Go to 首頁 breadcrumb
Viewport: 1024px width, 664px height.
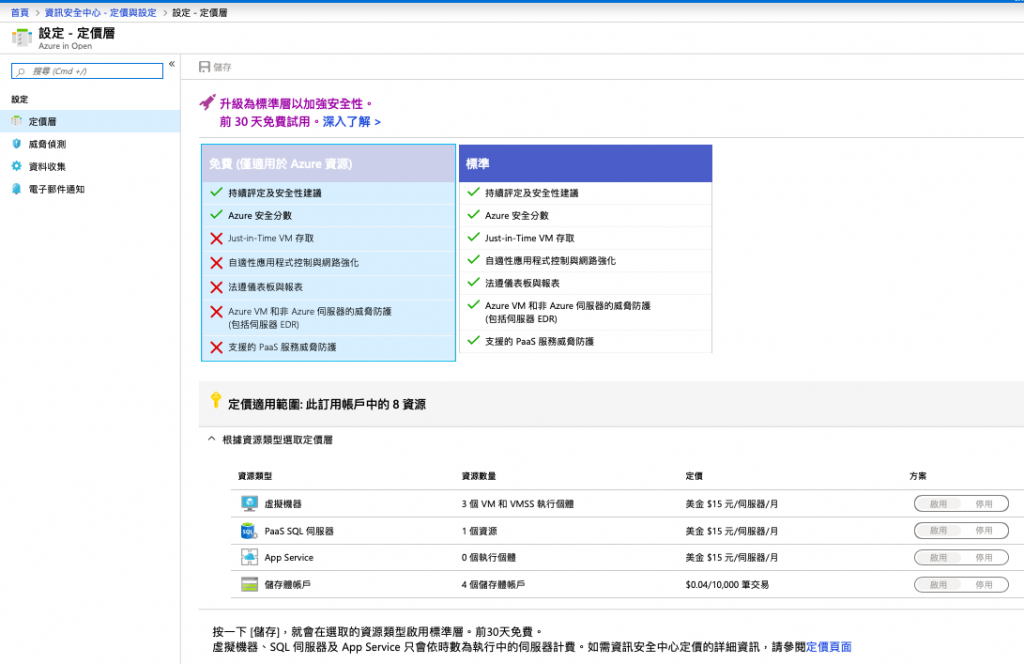(20, 12)
